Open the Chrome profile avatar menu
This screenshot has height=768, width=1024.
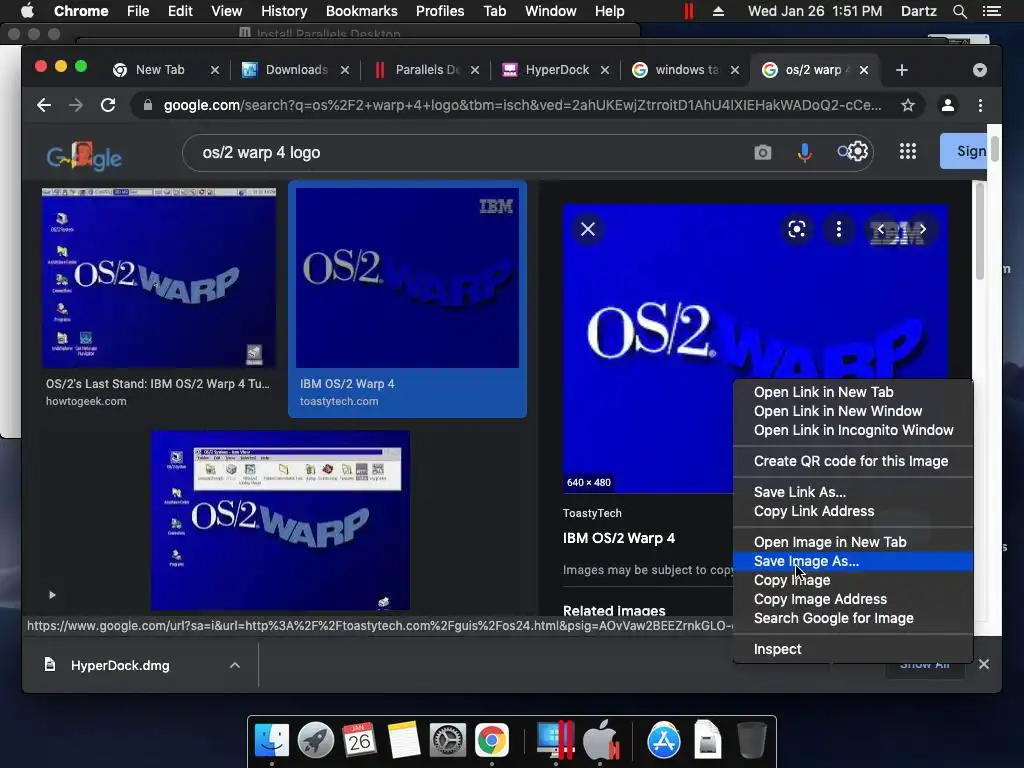coord(948,105)
